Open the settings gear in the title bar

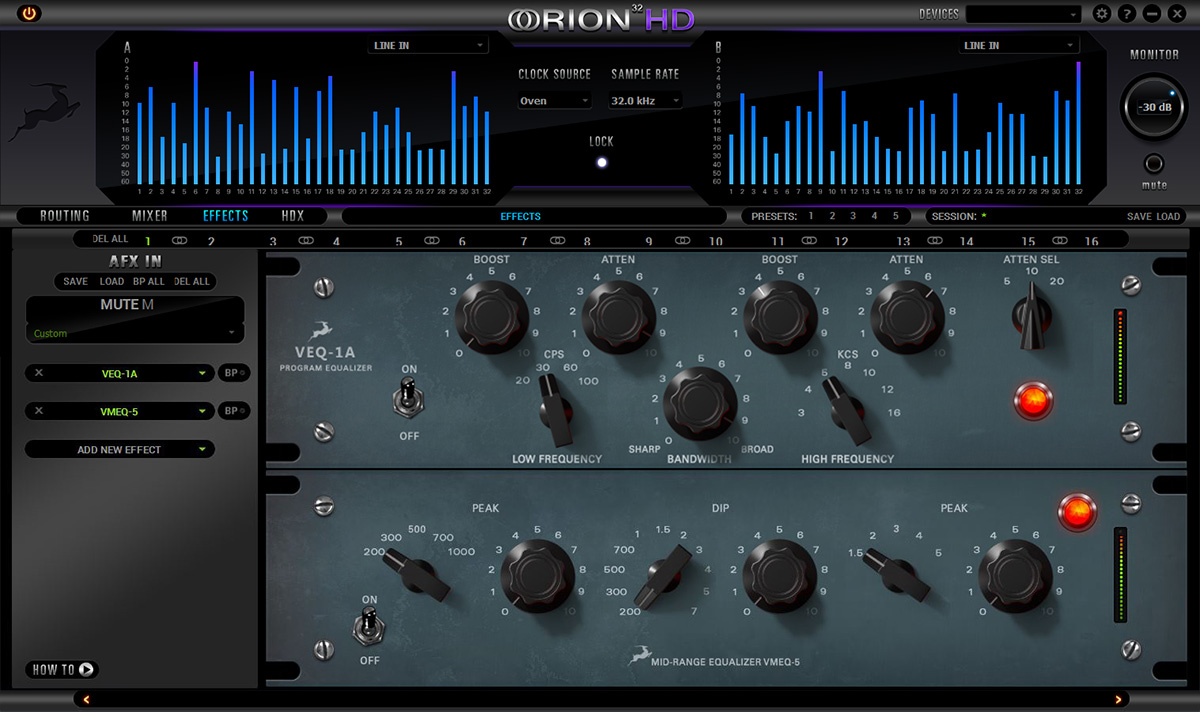coord(1101,13)
